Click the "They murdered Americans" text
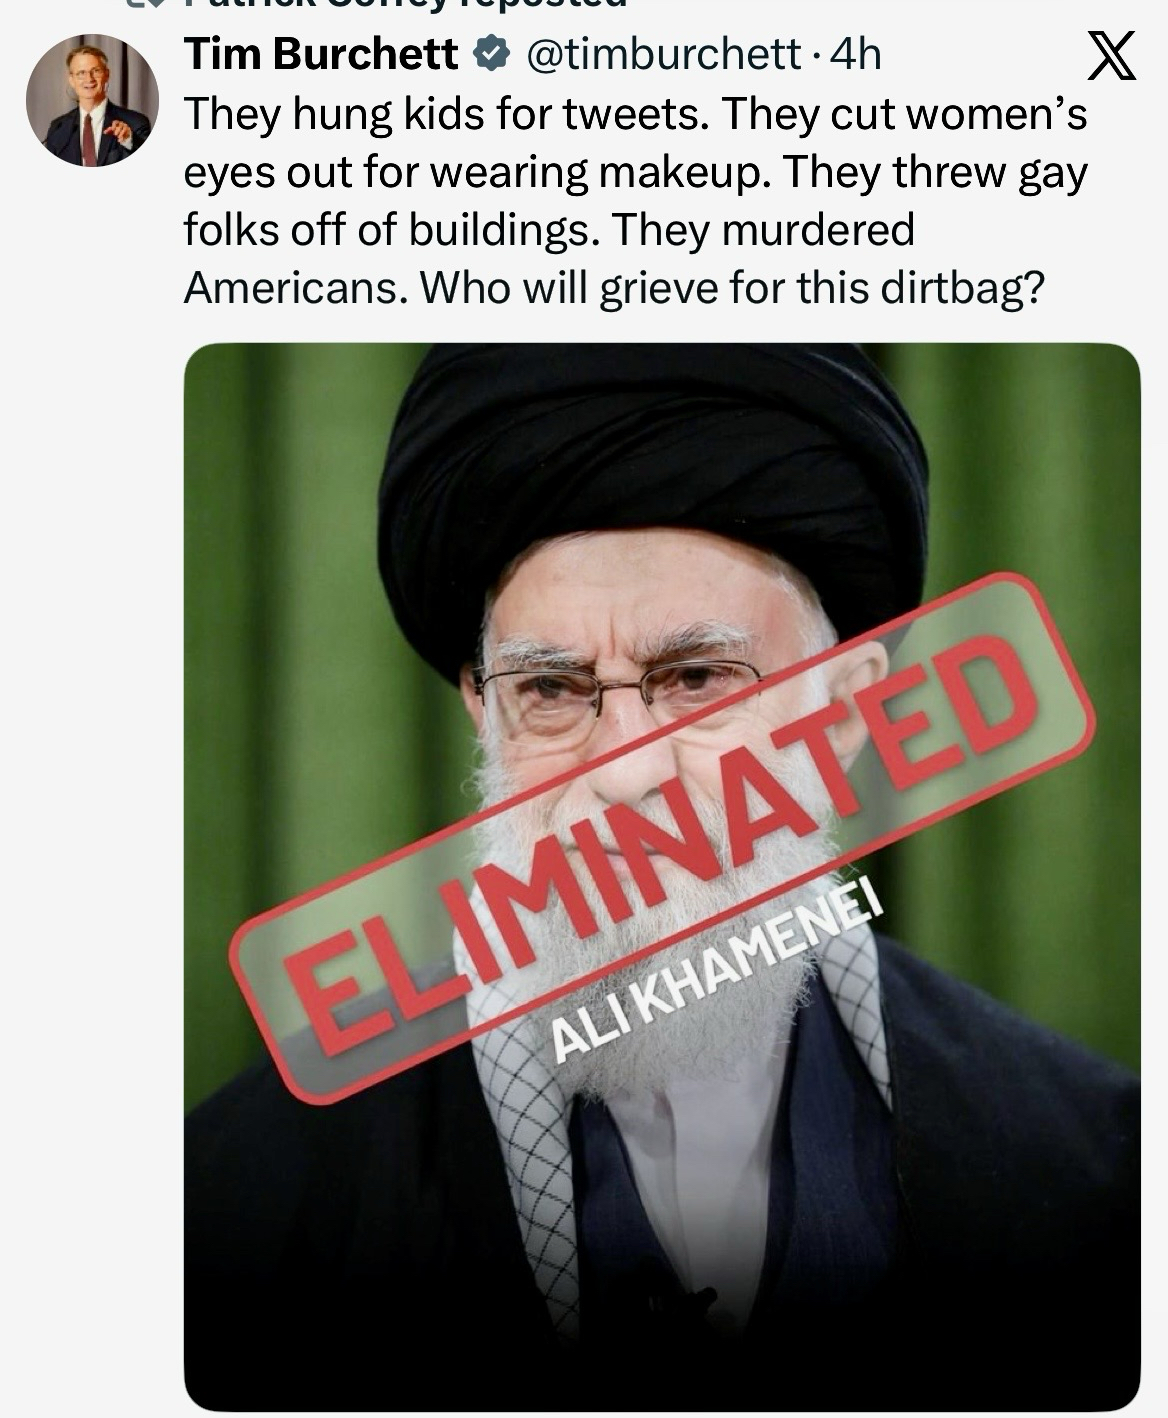Image resolution: width=1168 pixels, height=1418 pixels. 548,259
